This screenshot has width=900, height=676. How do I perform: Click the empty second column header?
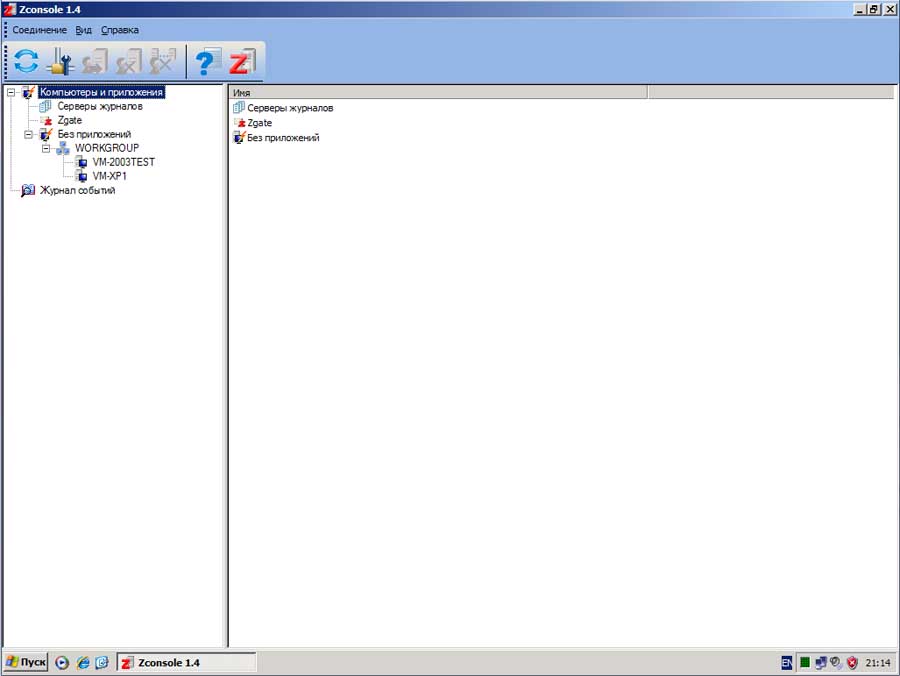point(771,92)
